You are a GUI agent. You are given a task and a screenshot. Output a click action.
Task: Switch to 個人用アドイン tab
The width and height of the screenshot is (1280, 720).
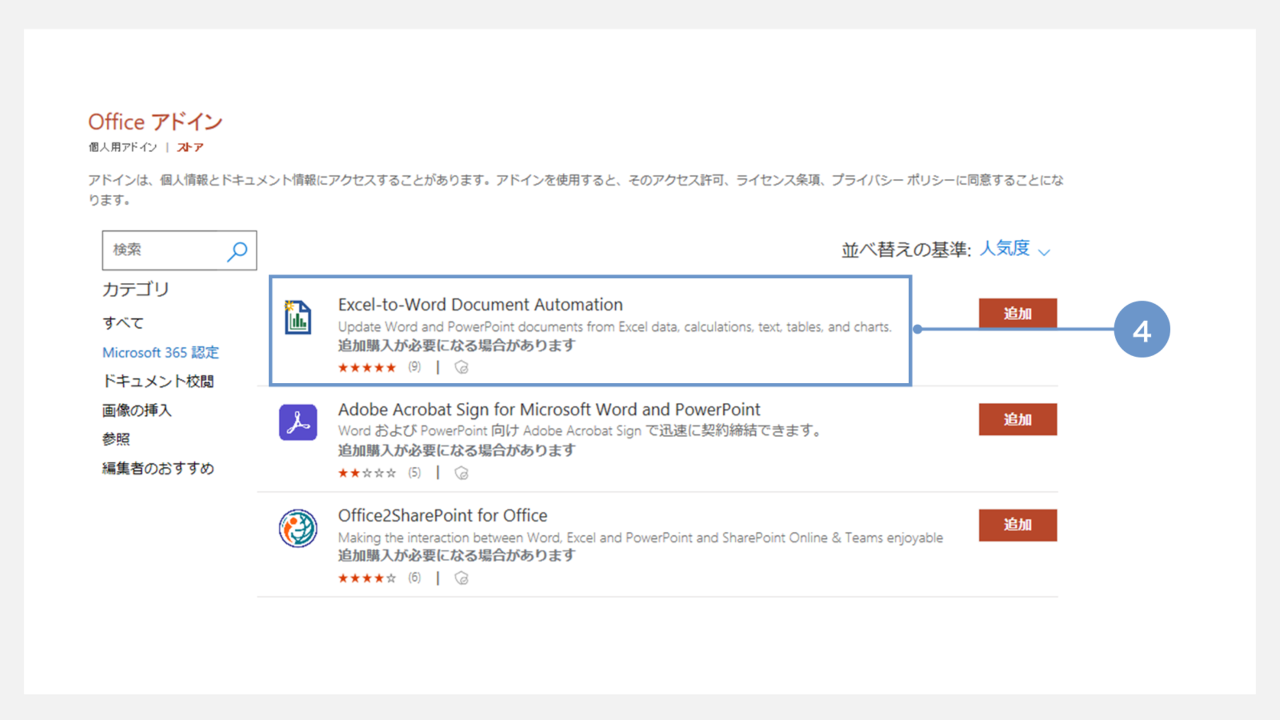123,147
